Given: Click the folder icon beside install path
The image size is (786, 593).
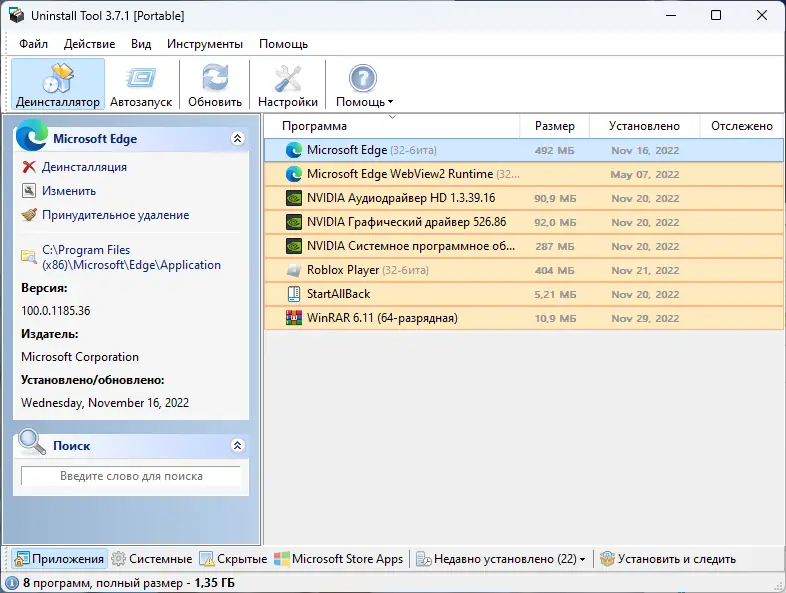Looking at the screenshot, I should click(29, 257).
